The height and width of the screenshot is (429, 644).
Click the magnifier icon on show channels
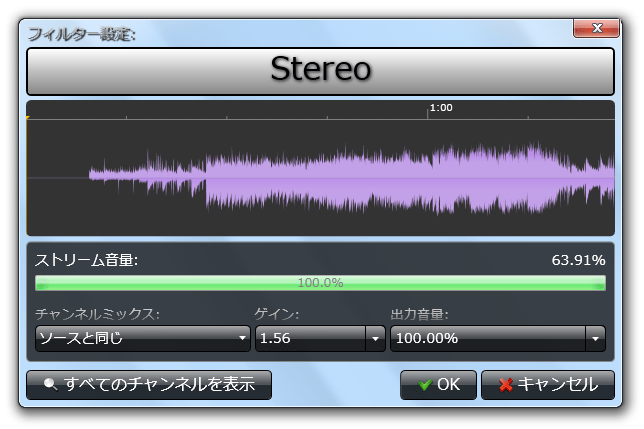[50, 384]
